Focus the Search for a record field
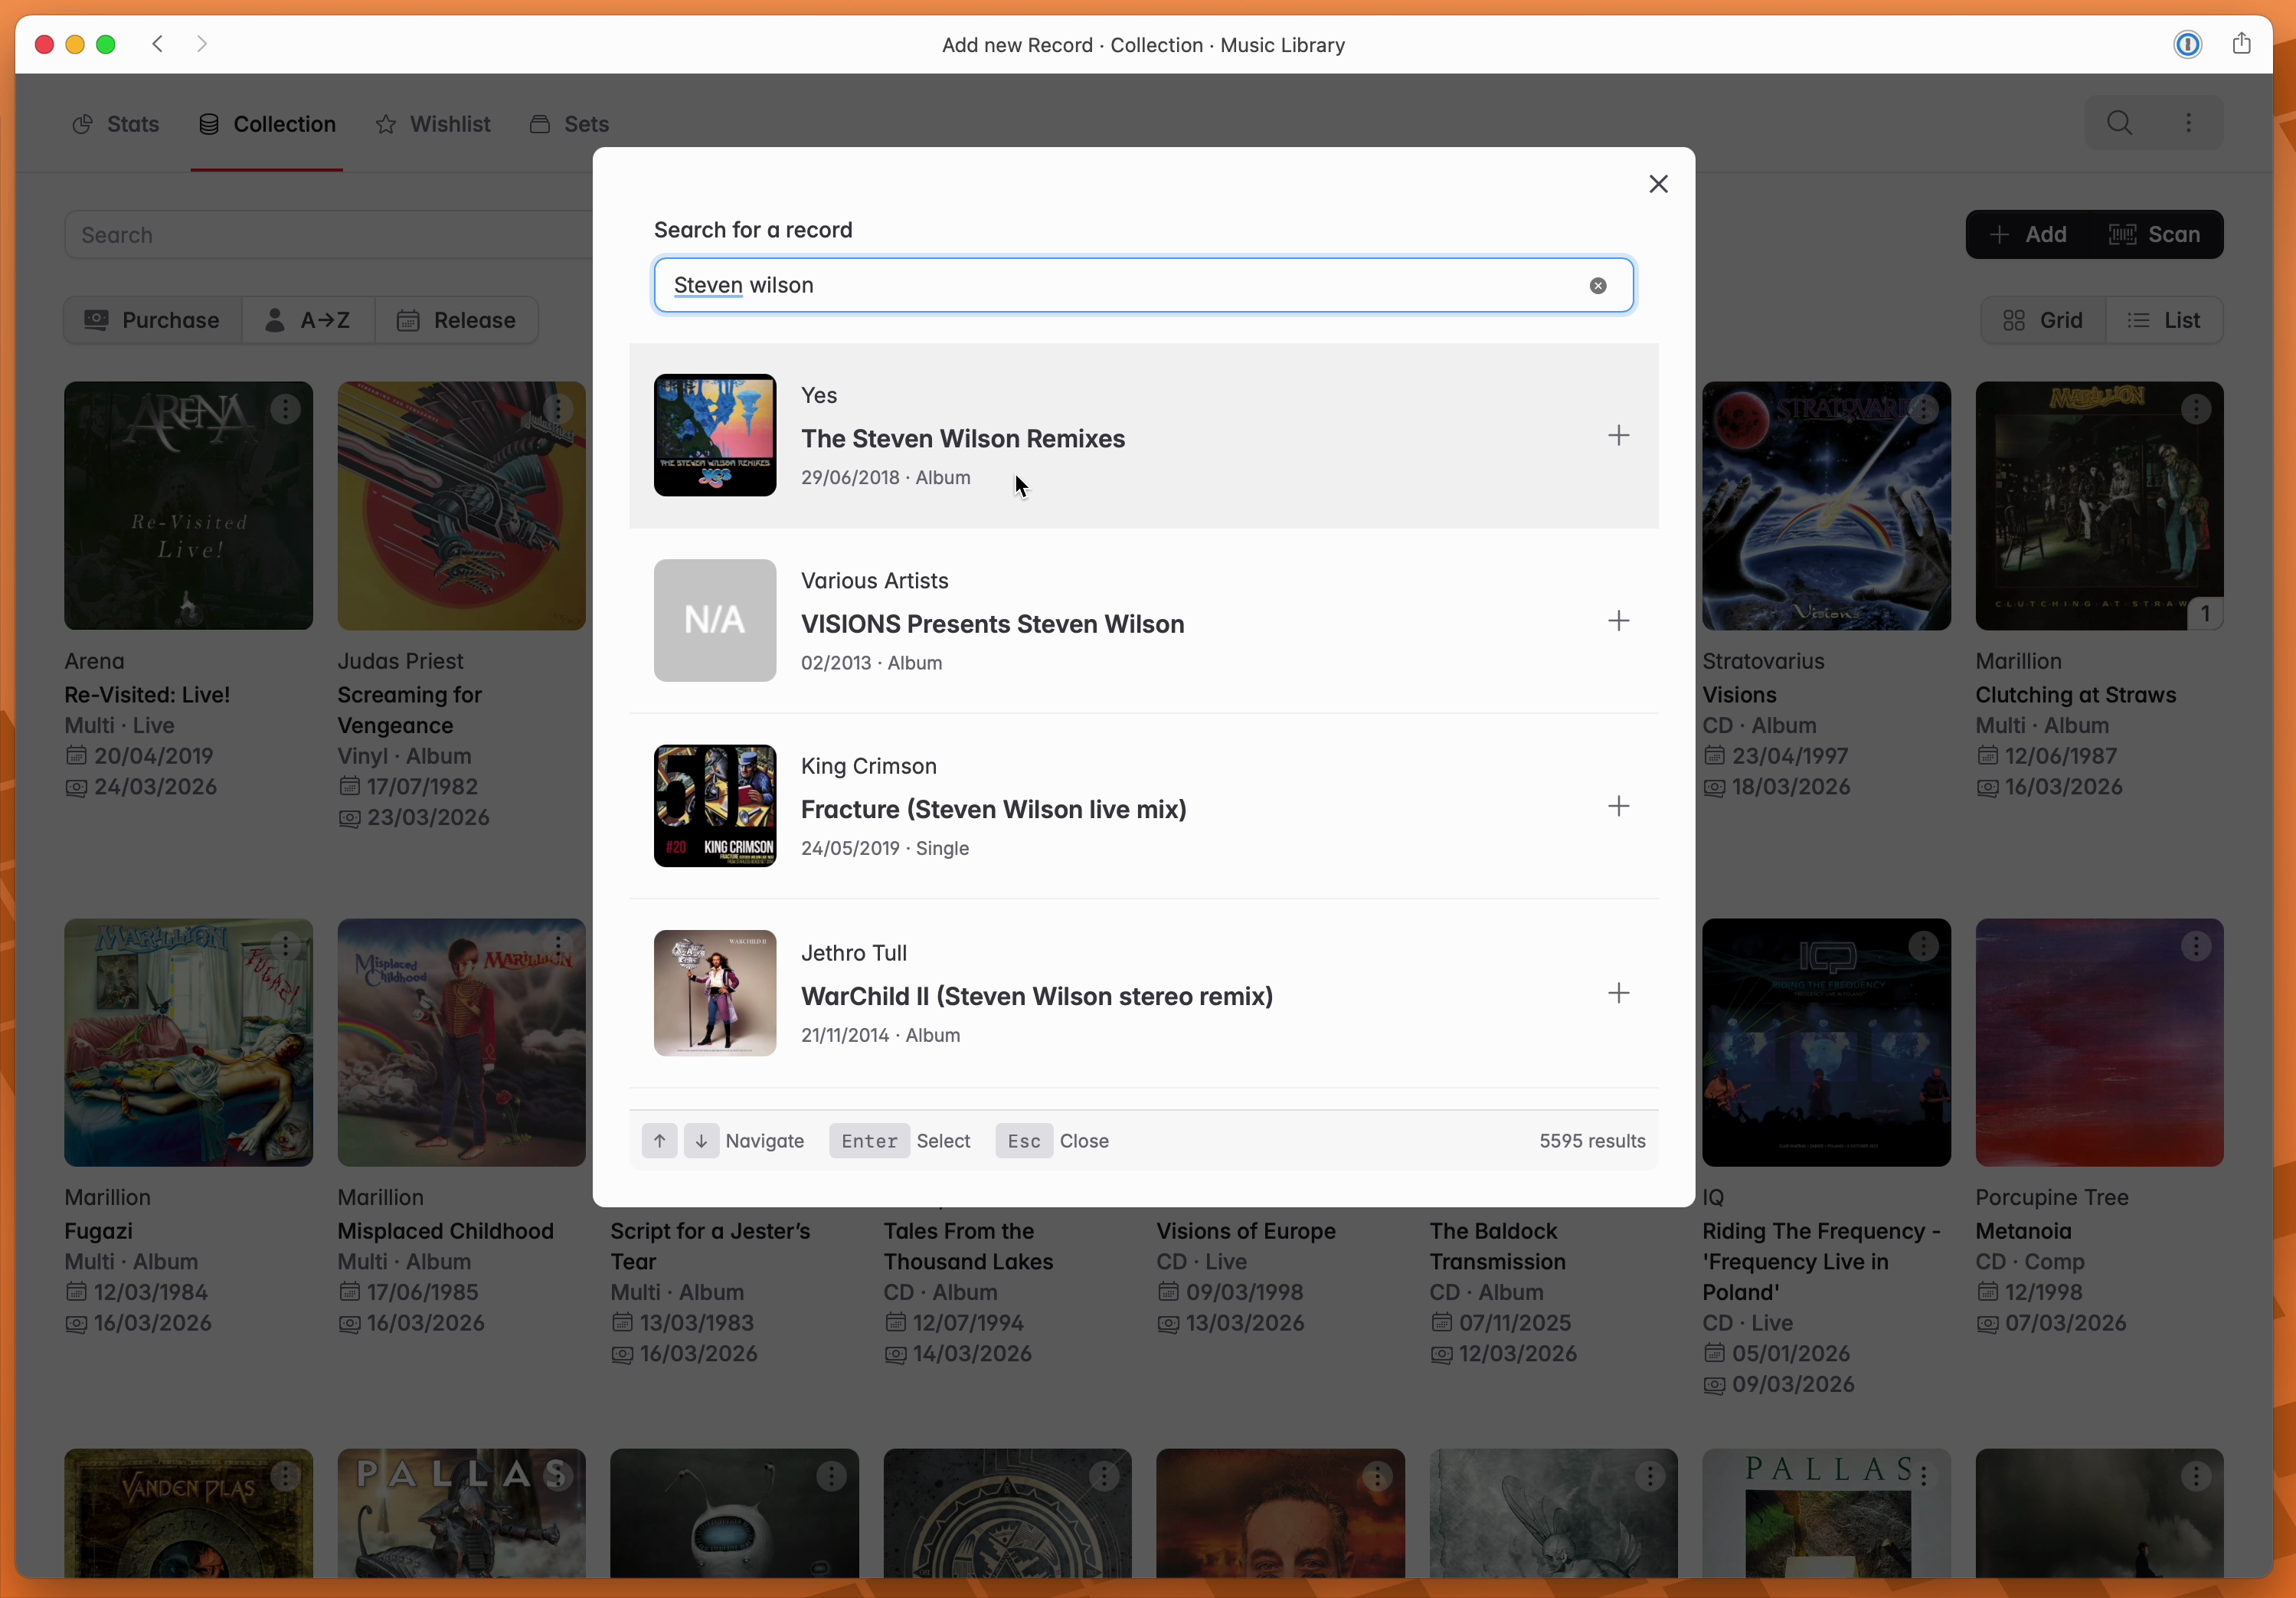The image size is (2296, 1598). [x=1143, y=286]
